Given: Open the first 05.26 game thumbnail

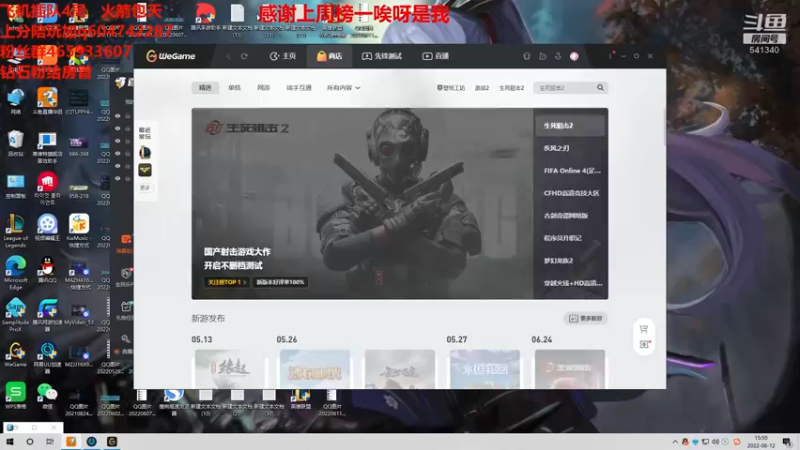Looking at the screenshot, I should (x=315, y=369).
